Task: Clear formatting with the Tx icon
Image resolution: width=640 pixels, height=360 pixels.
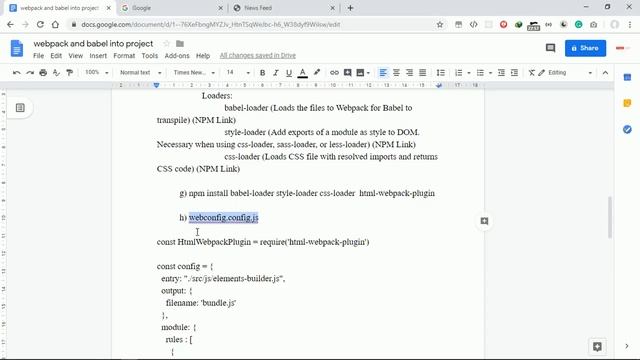Action: 531,73
